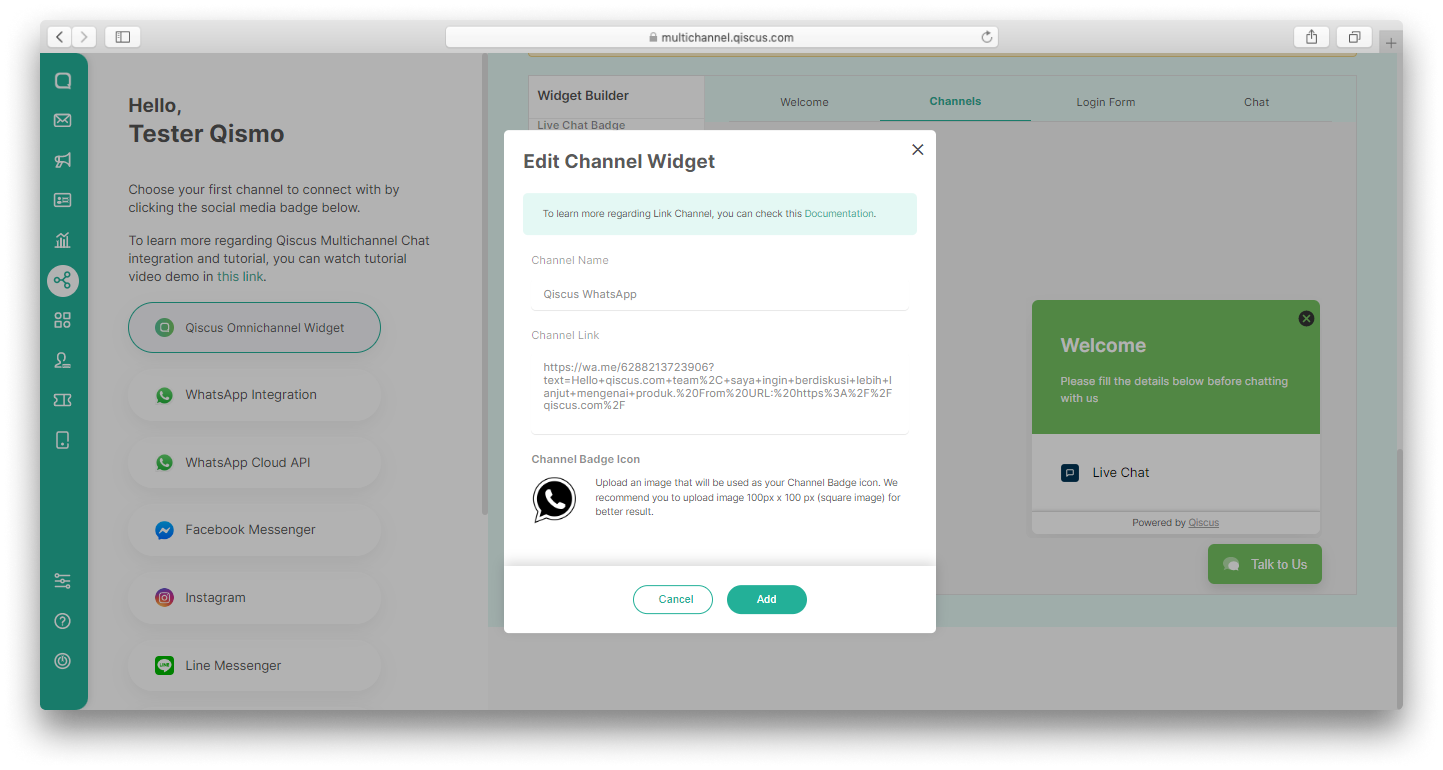Viewport: 1443px width, 770px height.
Task: Select Live Chat row in widget preview
Action: pos(1176,473)
